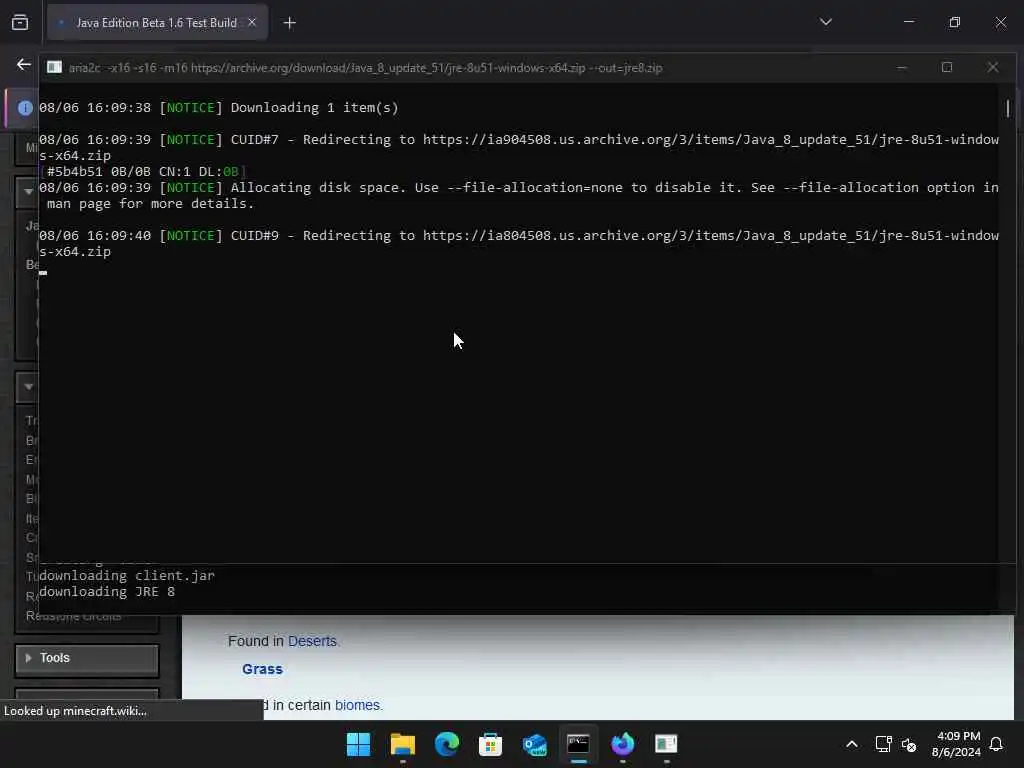Click the #5b4b51 download progress line
The width and height of the screenshot is (1024, 768).
[142, 172]
